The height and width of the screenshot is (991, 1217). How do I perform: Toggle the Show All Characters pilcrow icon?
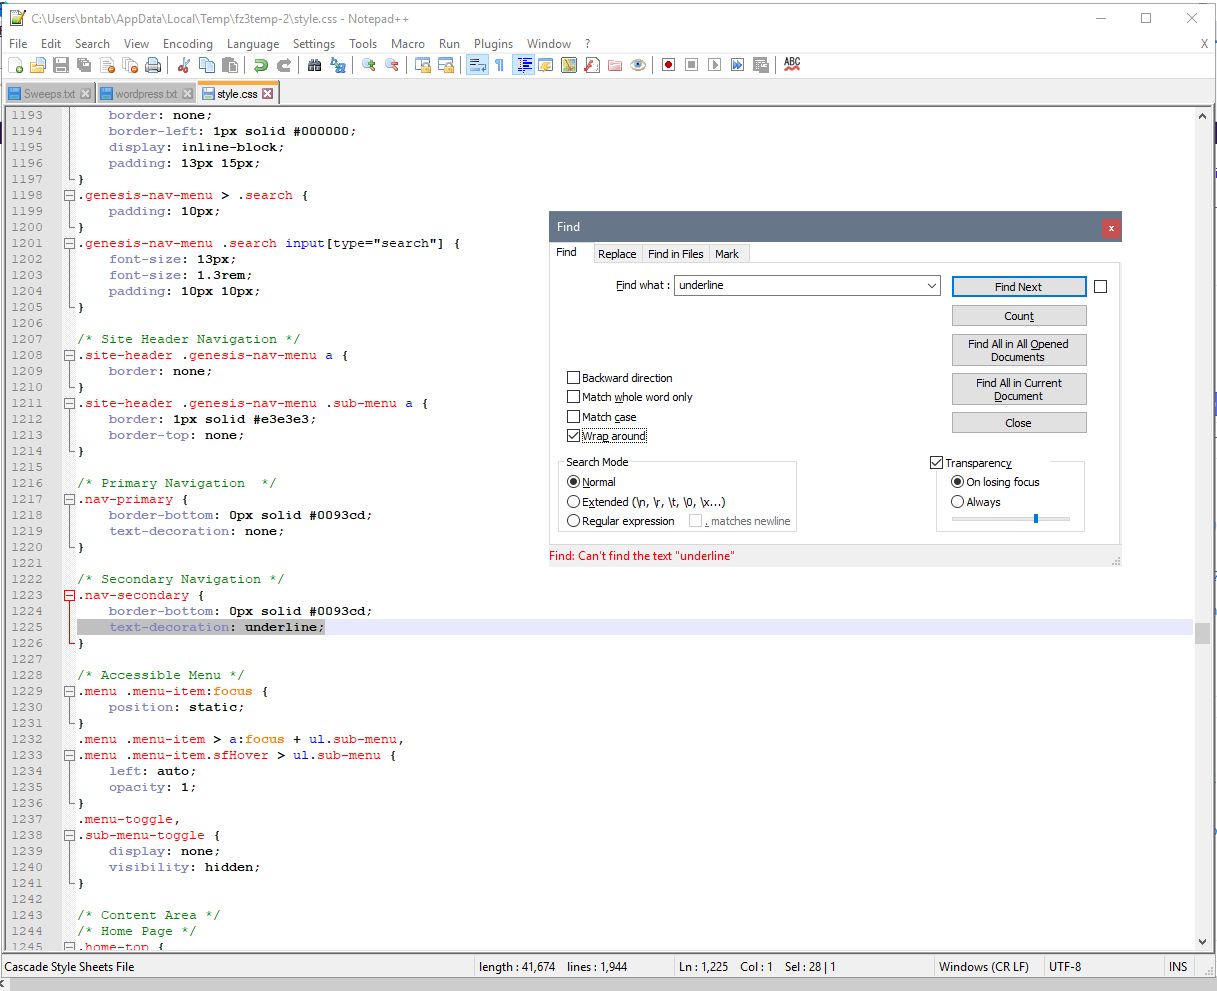[x=499, y=65]
